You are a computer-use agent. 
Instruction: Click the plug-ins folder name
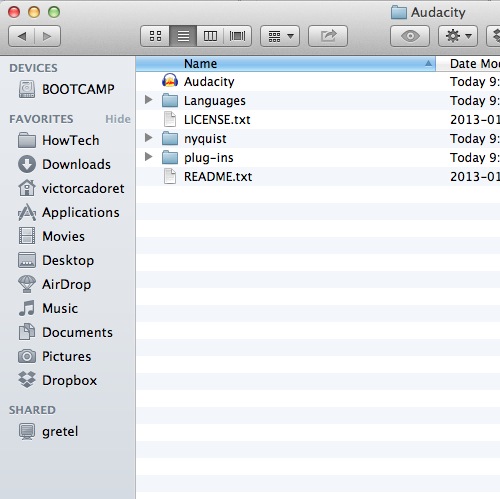pos(209,158)
